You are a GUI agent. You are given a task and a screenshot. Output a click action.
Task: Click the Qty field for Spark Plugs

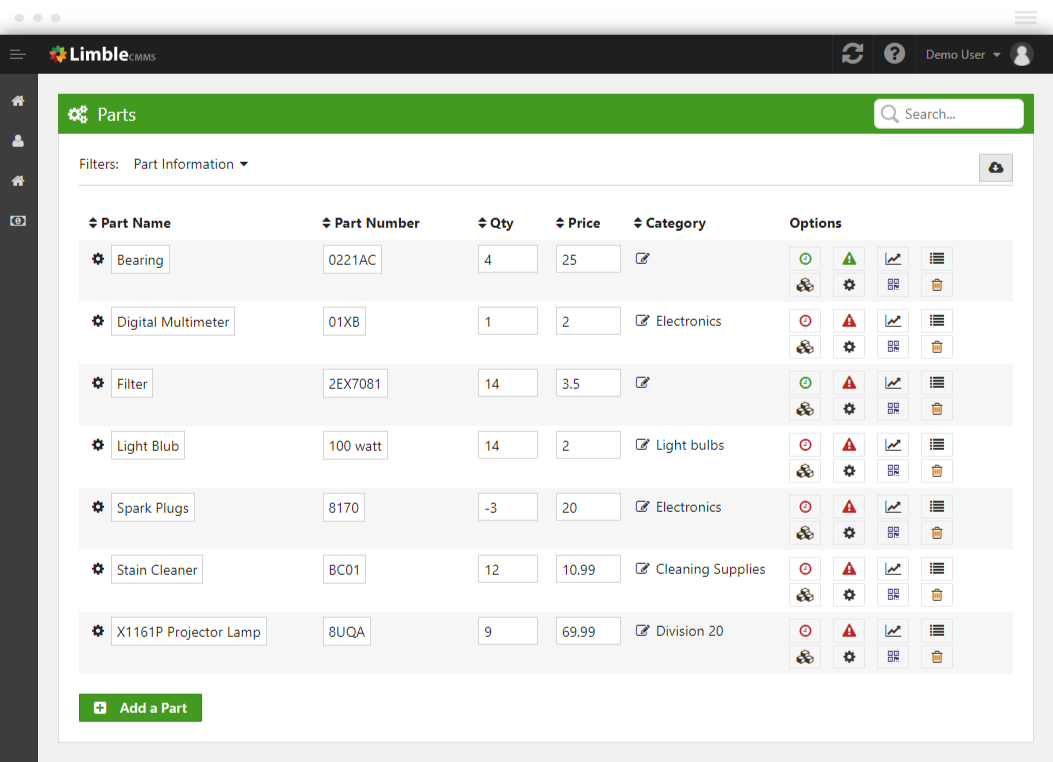[507, 508]
